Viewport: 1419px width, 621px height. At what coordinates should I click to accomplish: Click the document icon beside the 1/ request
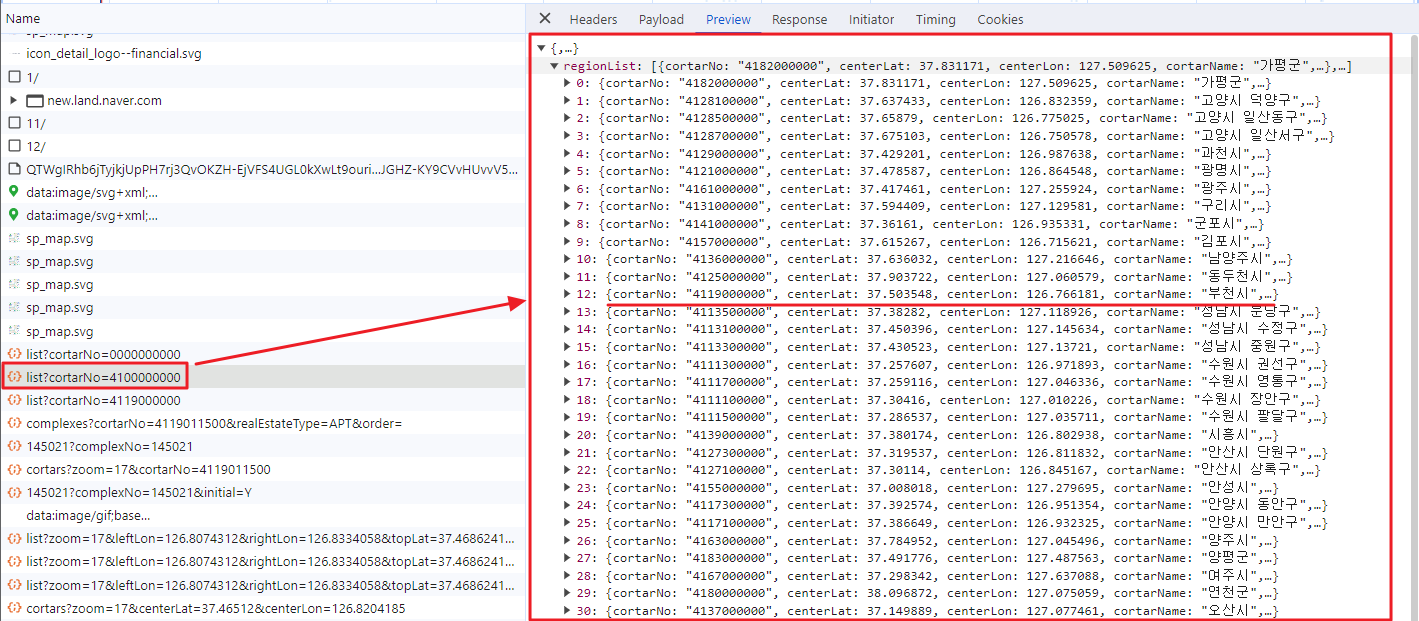pyautogui.click(x=14, y=77)
